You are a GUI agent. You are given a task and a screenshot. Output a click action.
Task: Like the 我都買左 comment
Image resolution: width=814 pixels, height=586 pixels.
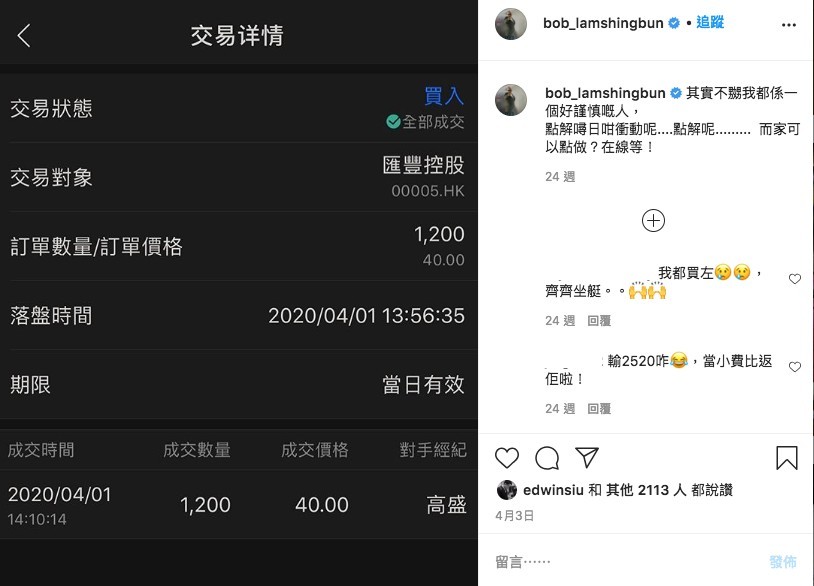[x=795, y=279]
